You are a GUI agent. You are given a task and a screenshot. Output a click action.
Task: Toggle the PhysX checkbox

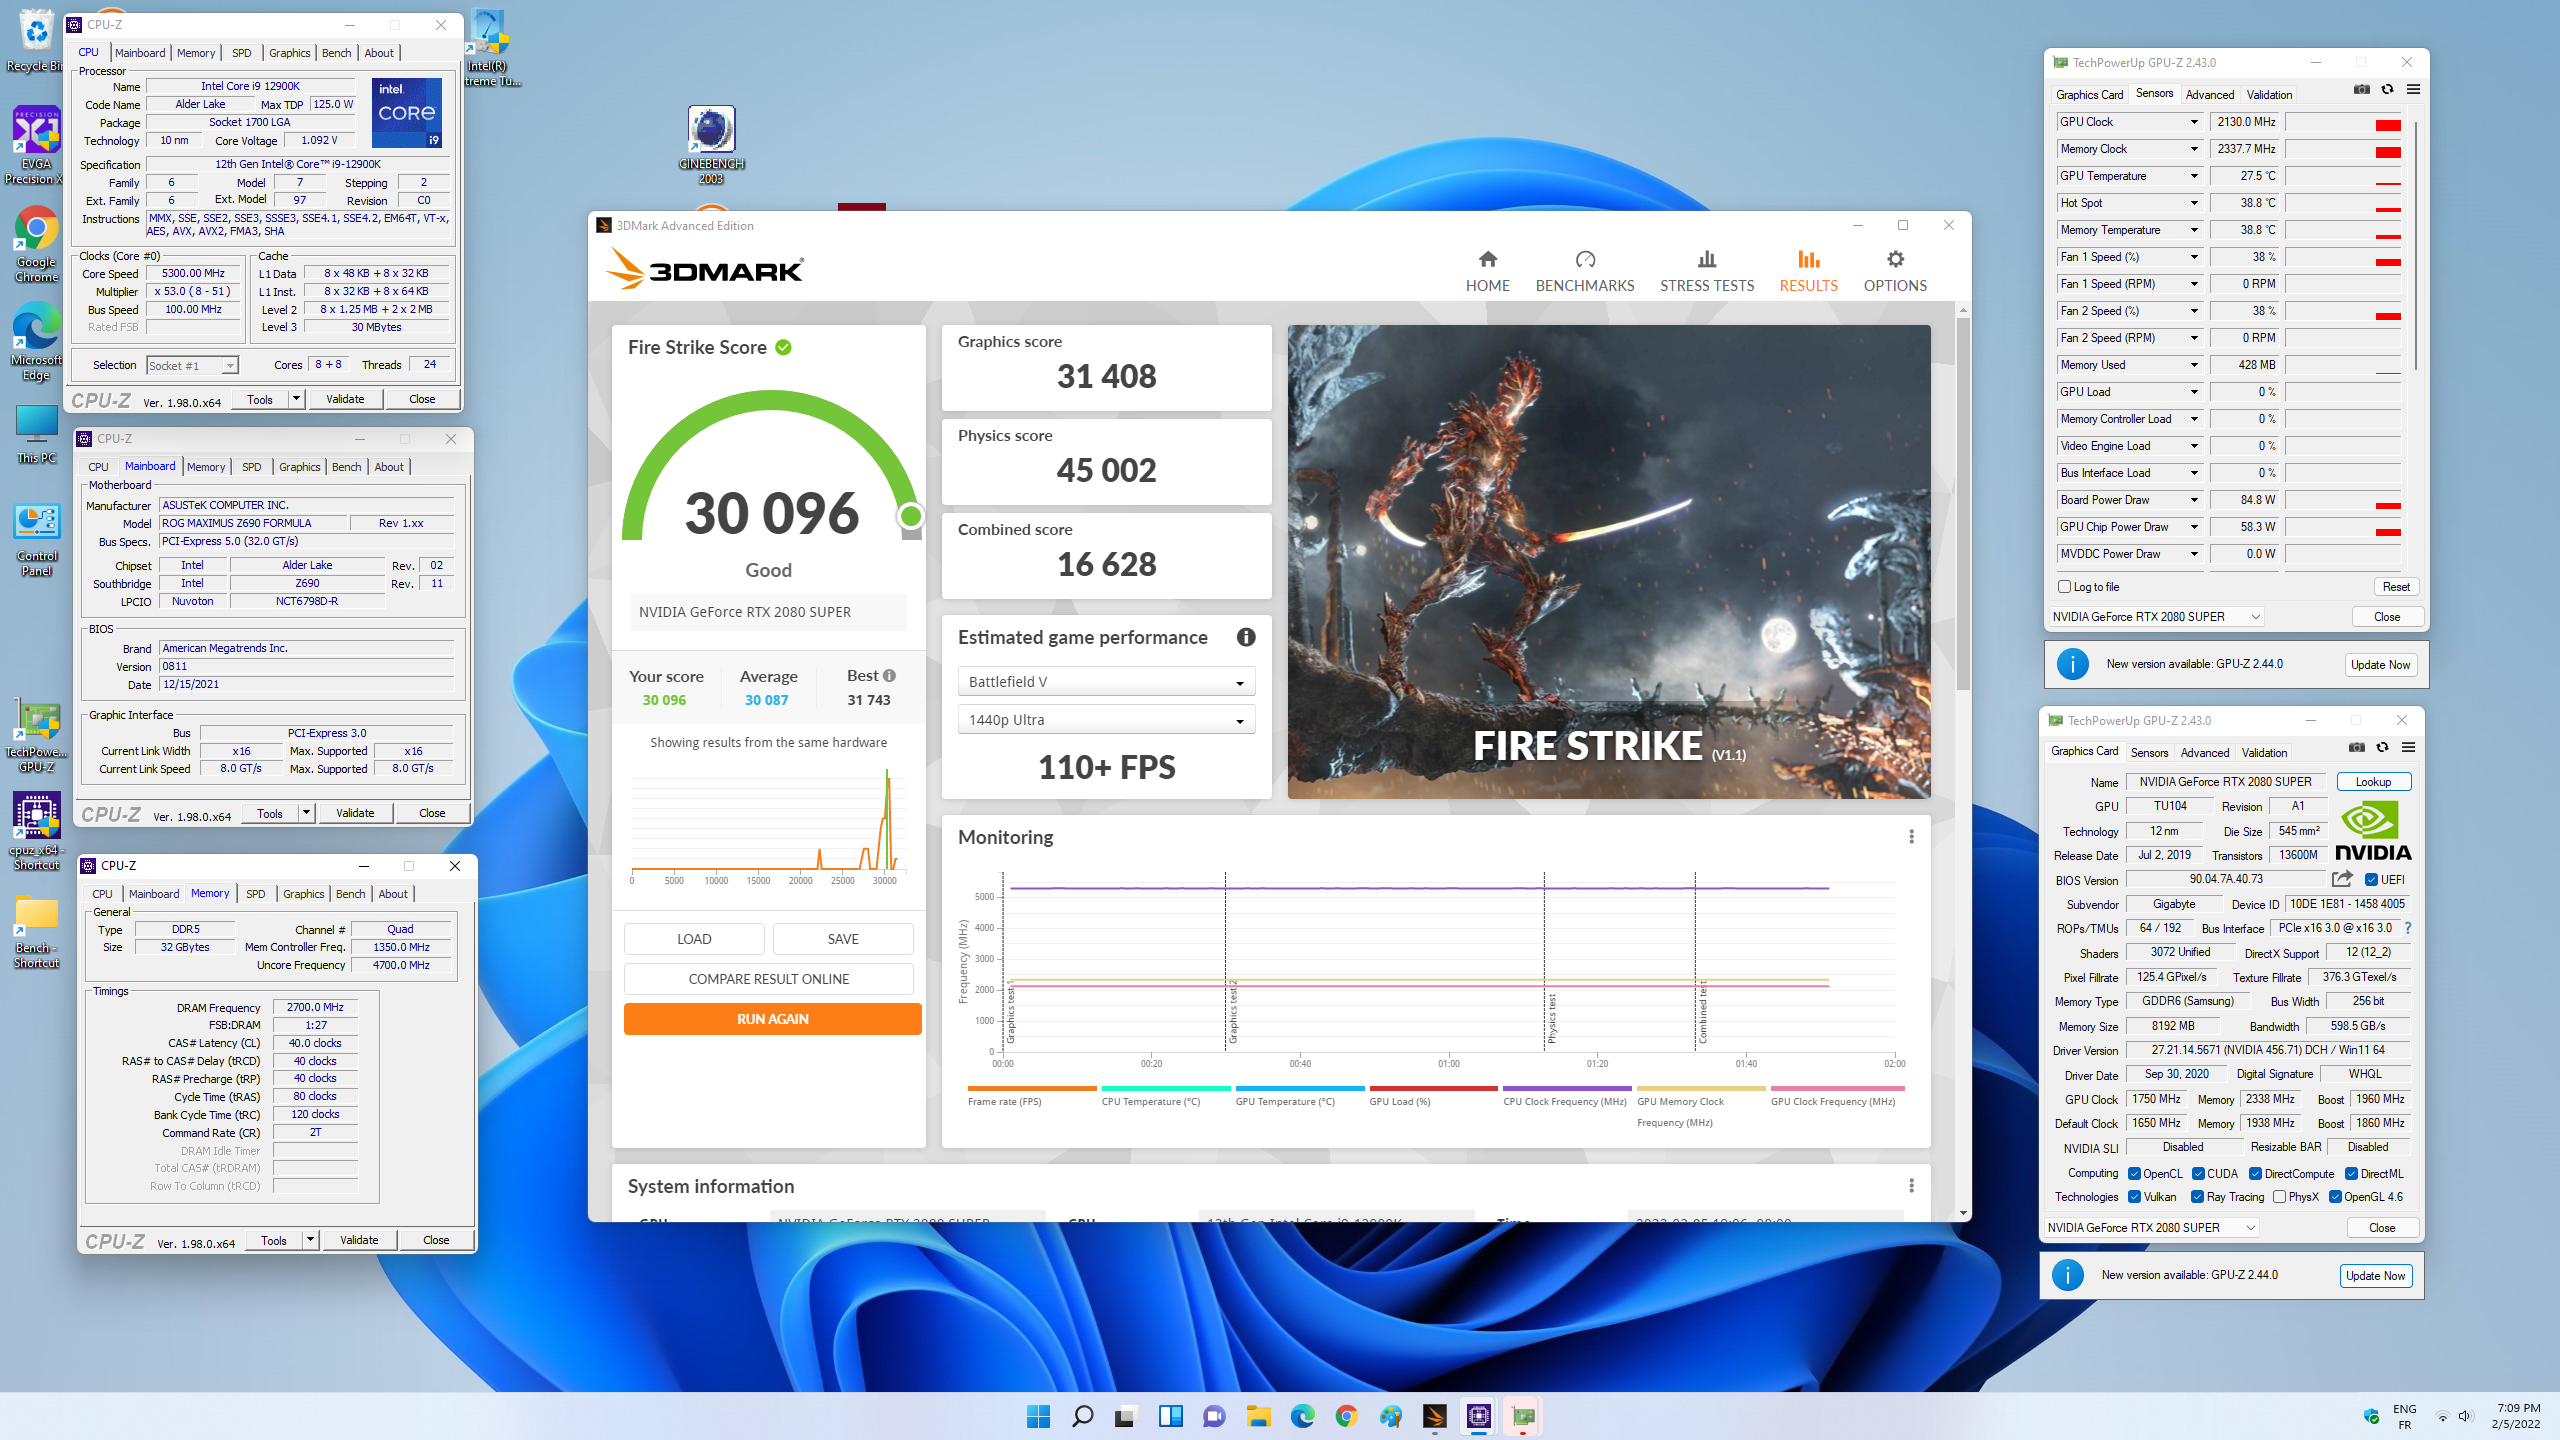coord(2279,1197)
